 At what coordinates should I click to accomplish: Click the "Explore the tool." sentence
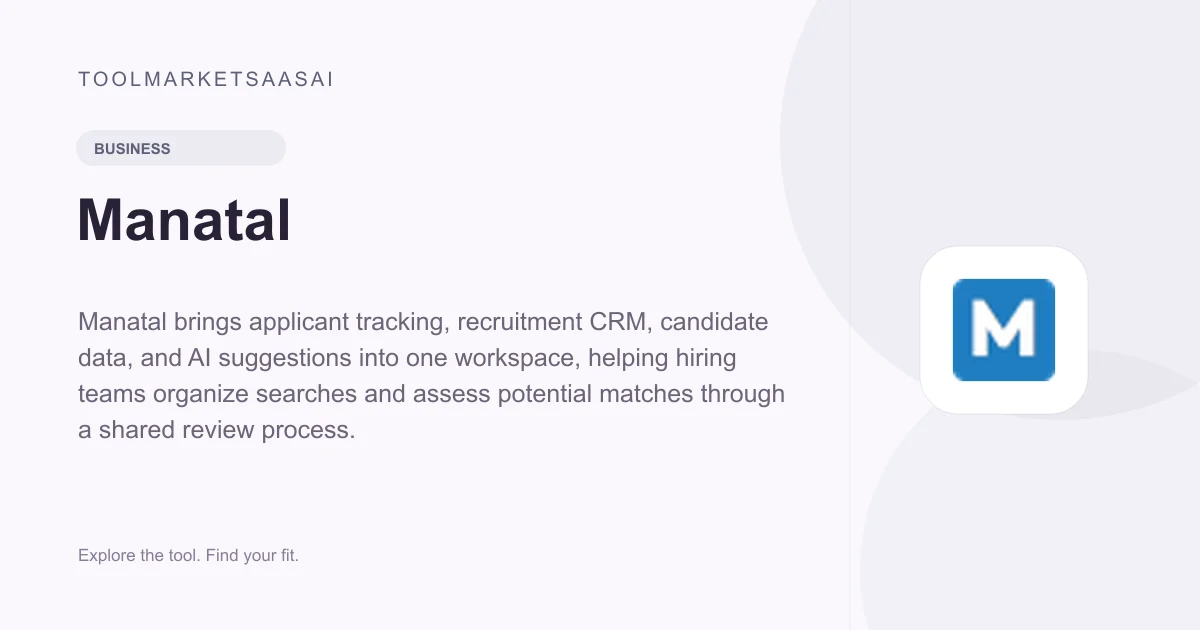(140, 555)
